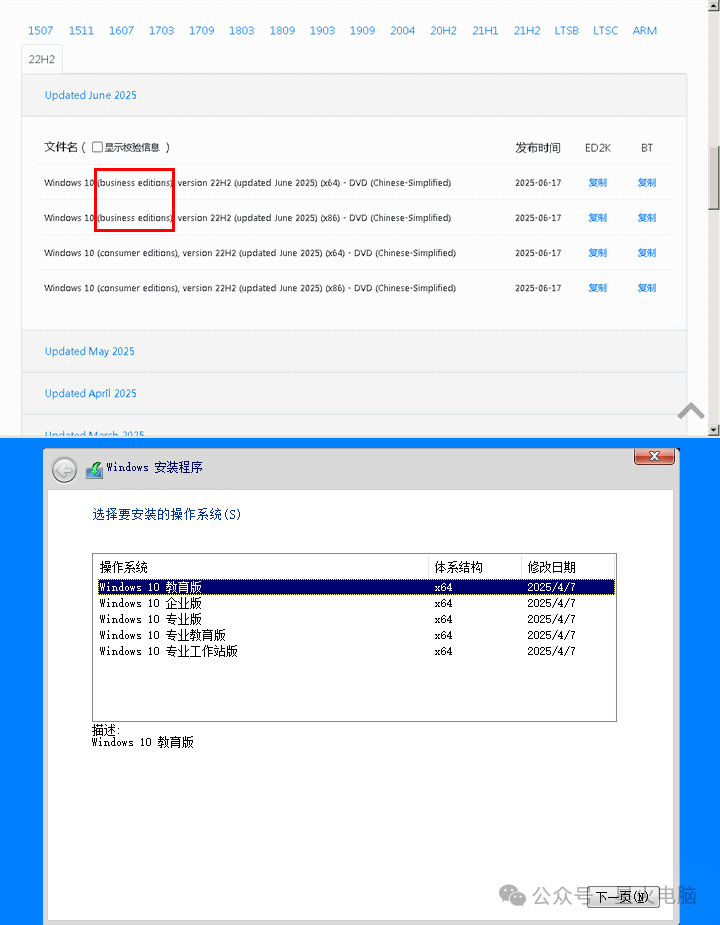Open the 2004 version tab
The image size is (720, 925).
pyautogui.click(x=402, y=31)
